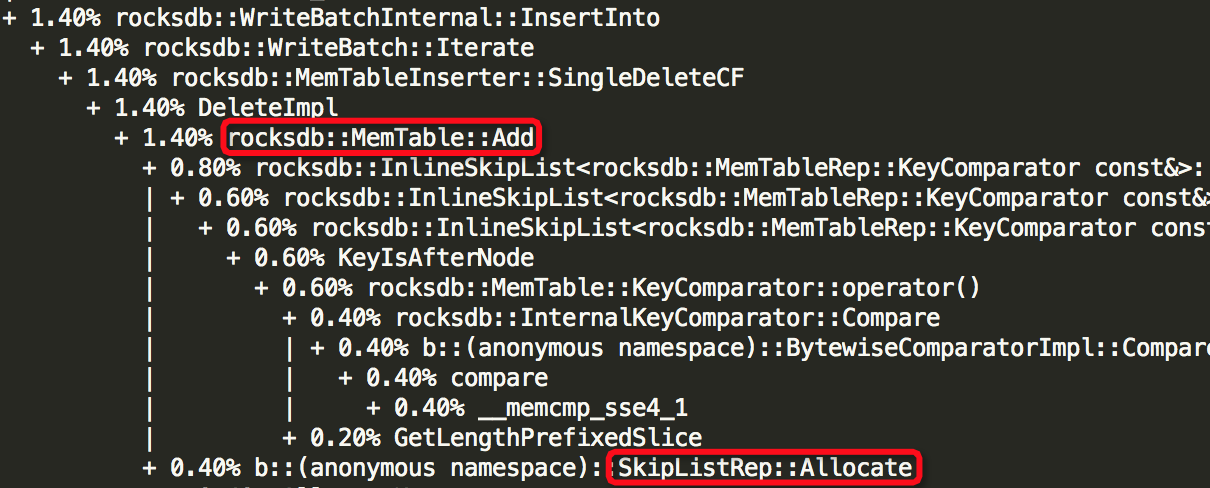Toggle plus marker before SkipListRep::Allocate row

150,467
